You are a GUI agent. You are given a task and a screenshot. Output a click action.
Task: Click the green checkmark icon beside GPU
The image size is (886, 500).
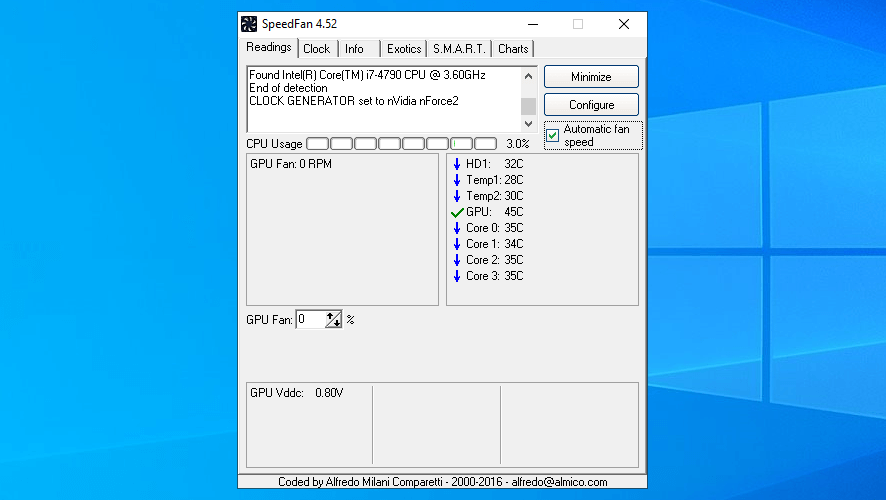(x=457, y=212)
